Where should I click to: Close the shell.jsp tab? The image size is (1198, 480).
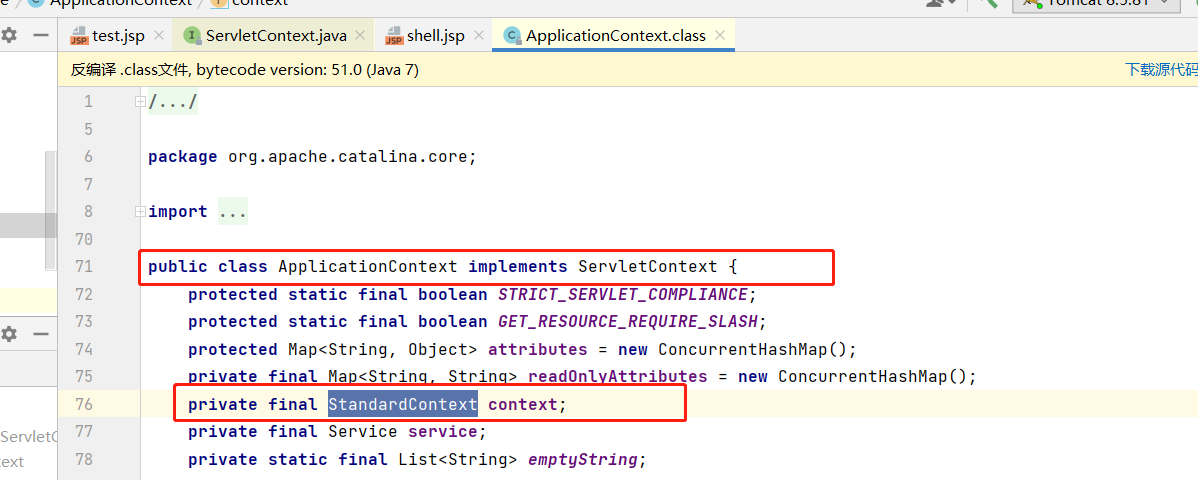[x=479, y=36]
